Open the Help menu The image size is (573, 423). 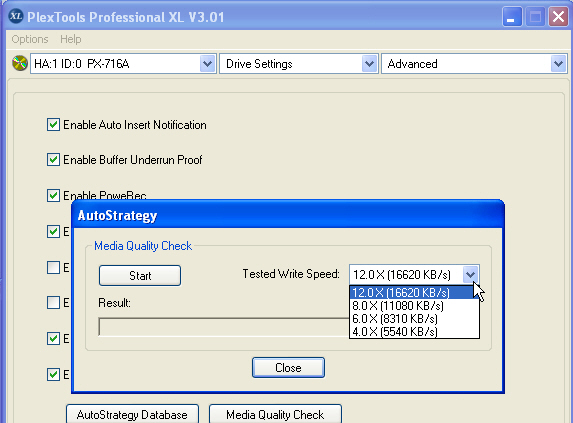point(71,39)
